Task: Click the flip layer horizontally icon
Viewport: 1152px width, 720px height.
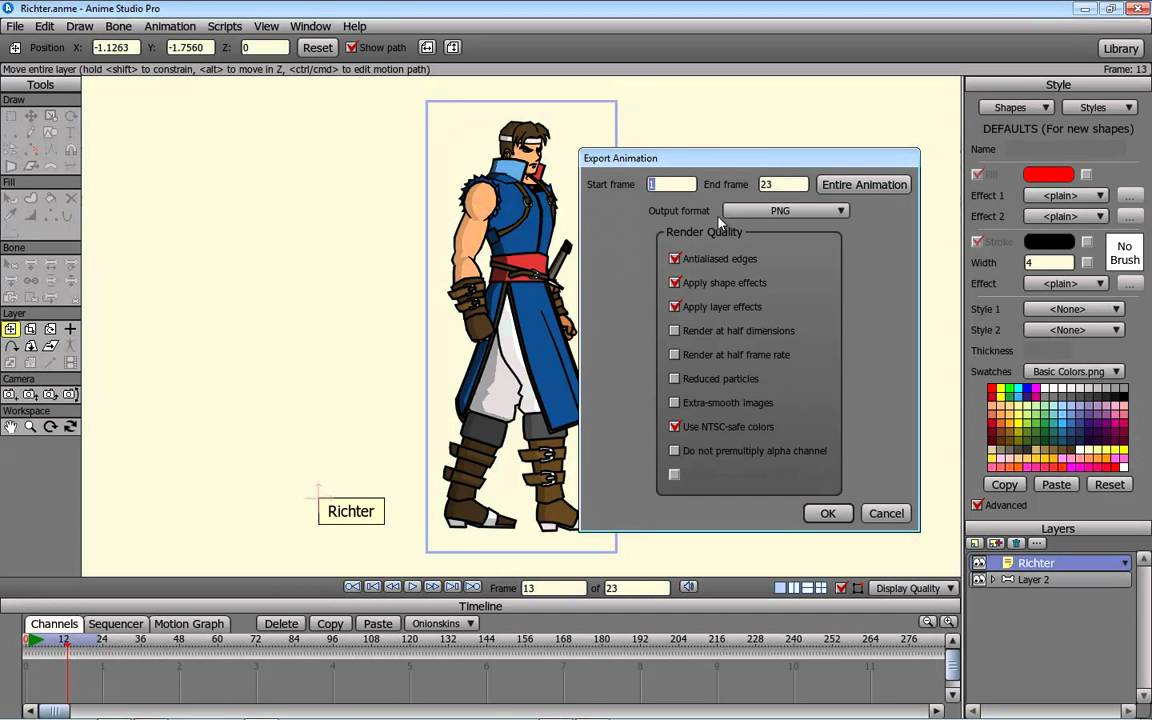Action: tap(427, 47)
